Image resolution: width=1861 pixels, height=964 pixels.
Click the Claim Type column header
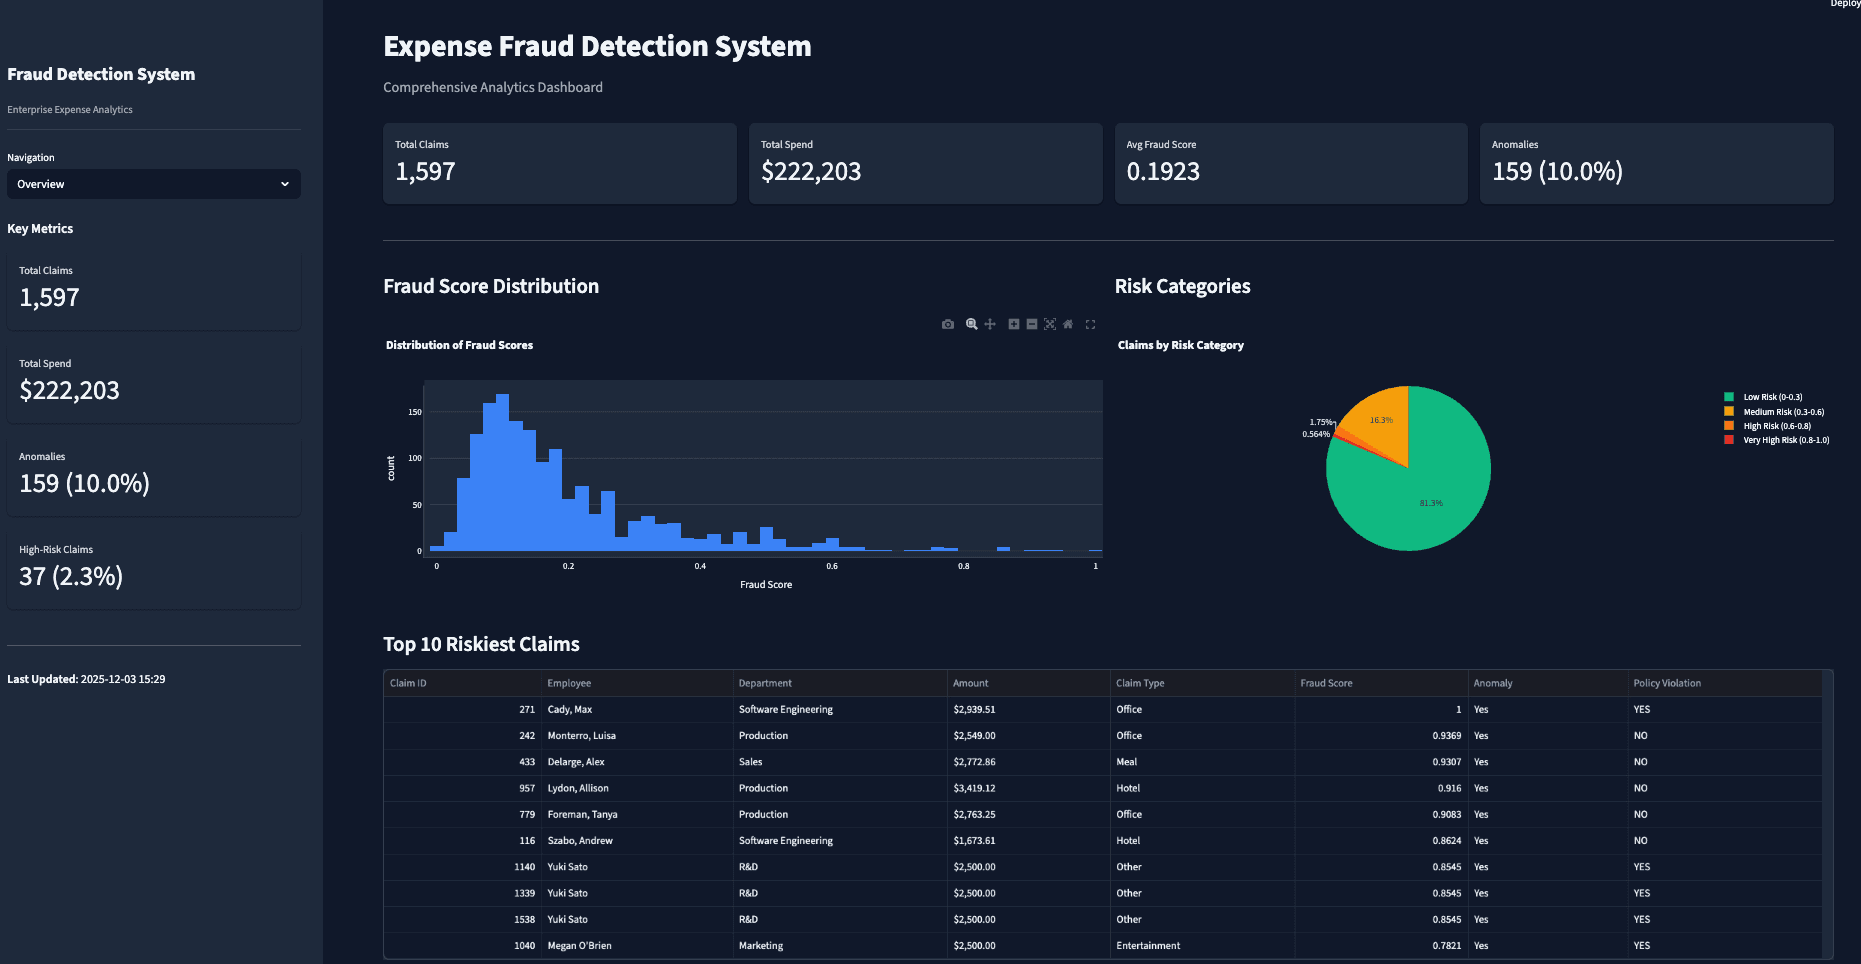pyautogui.click(x=1202, y=683)
